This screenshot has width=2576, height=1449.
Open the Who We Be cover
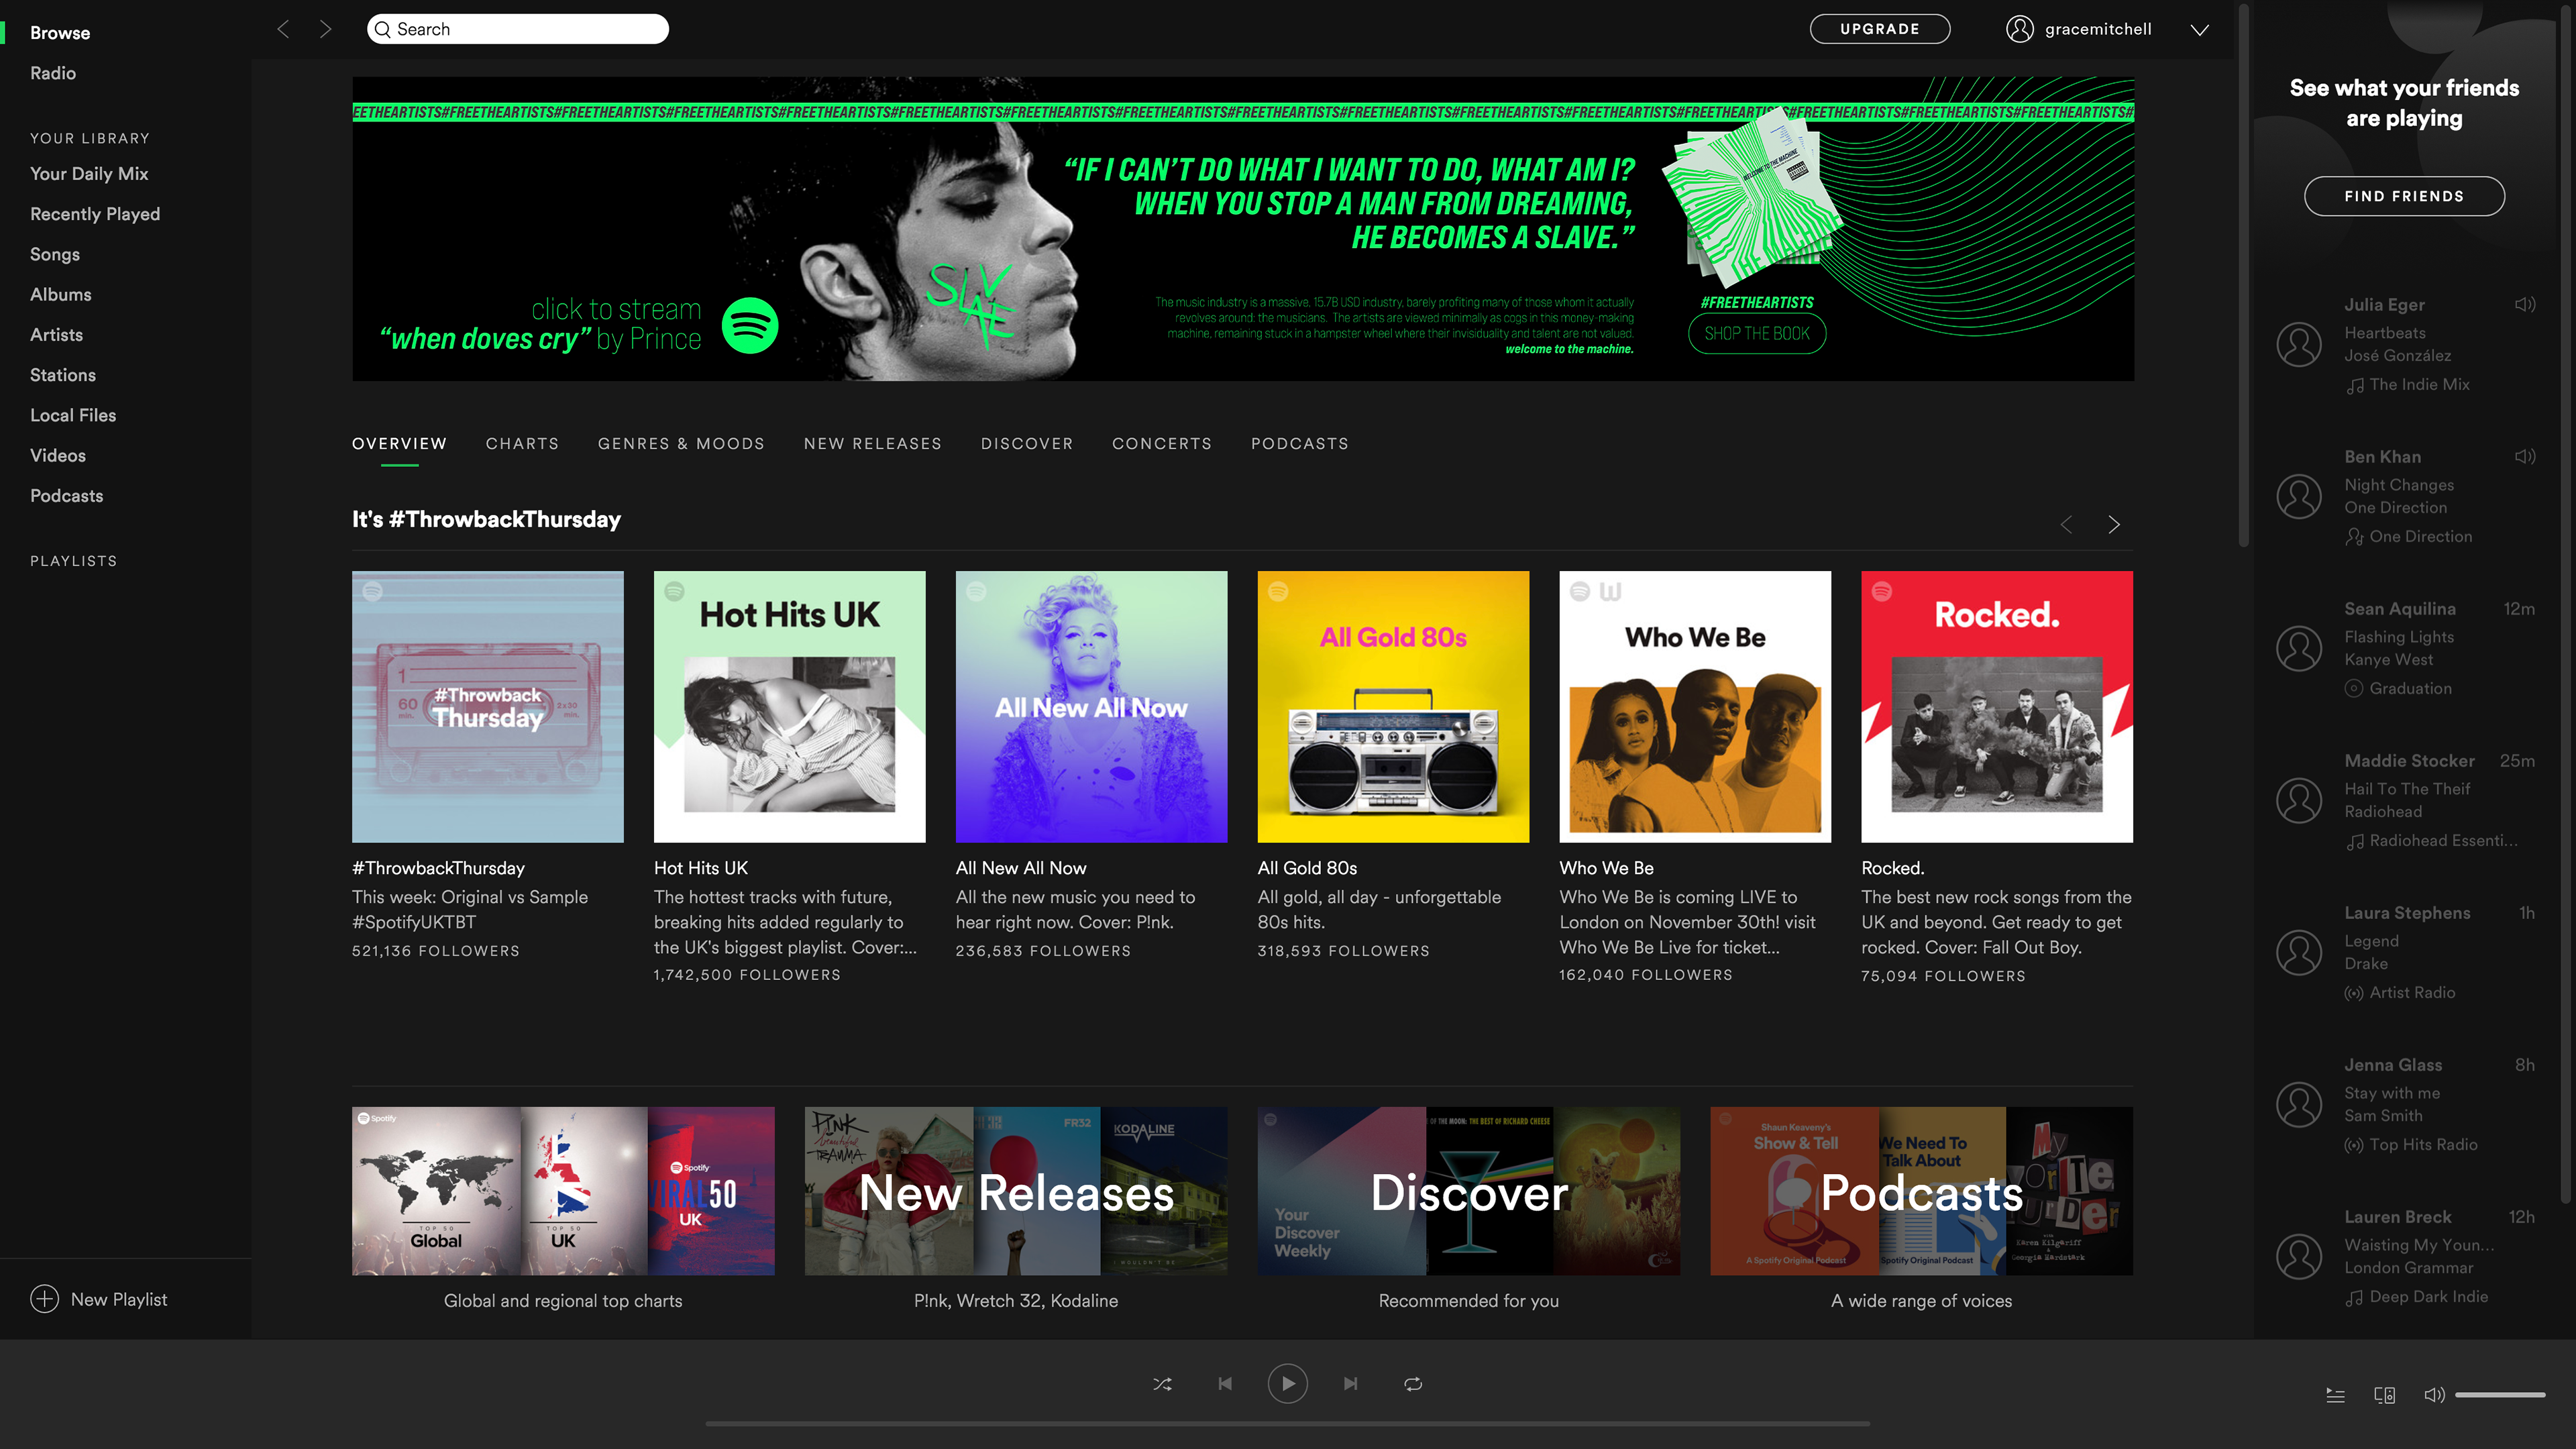coord(1696,707)
